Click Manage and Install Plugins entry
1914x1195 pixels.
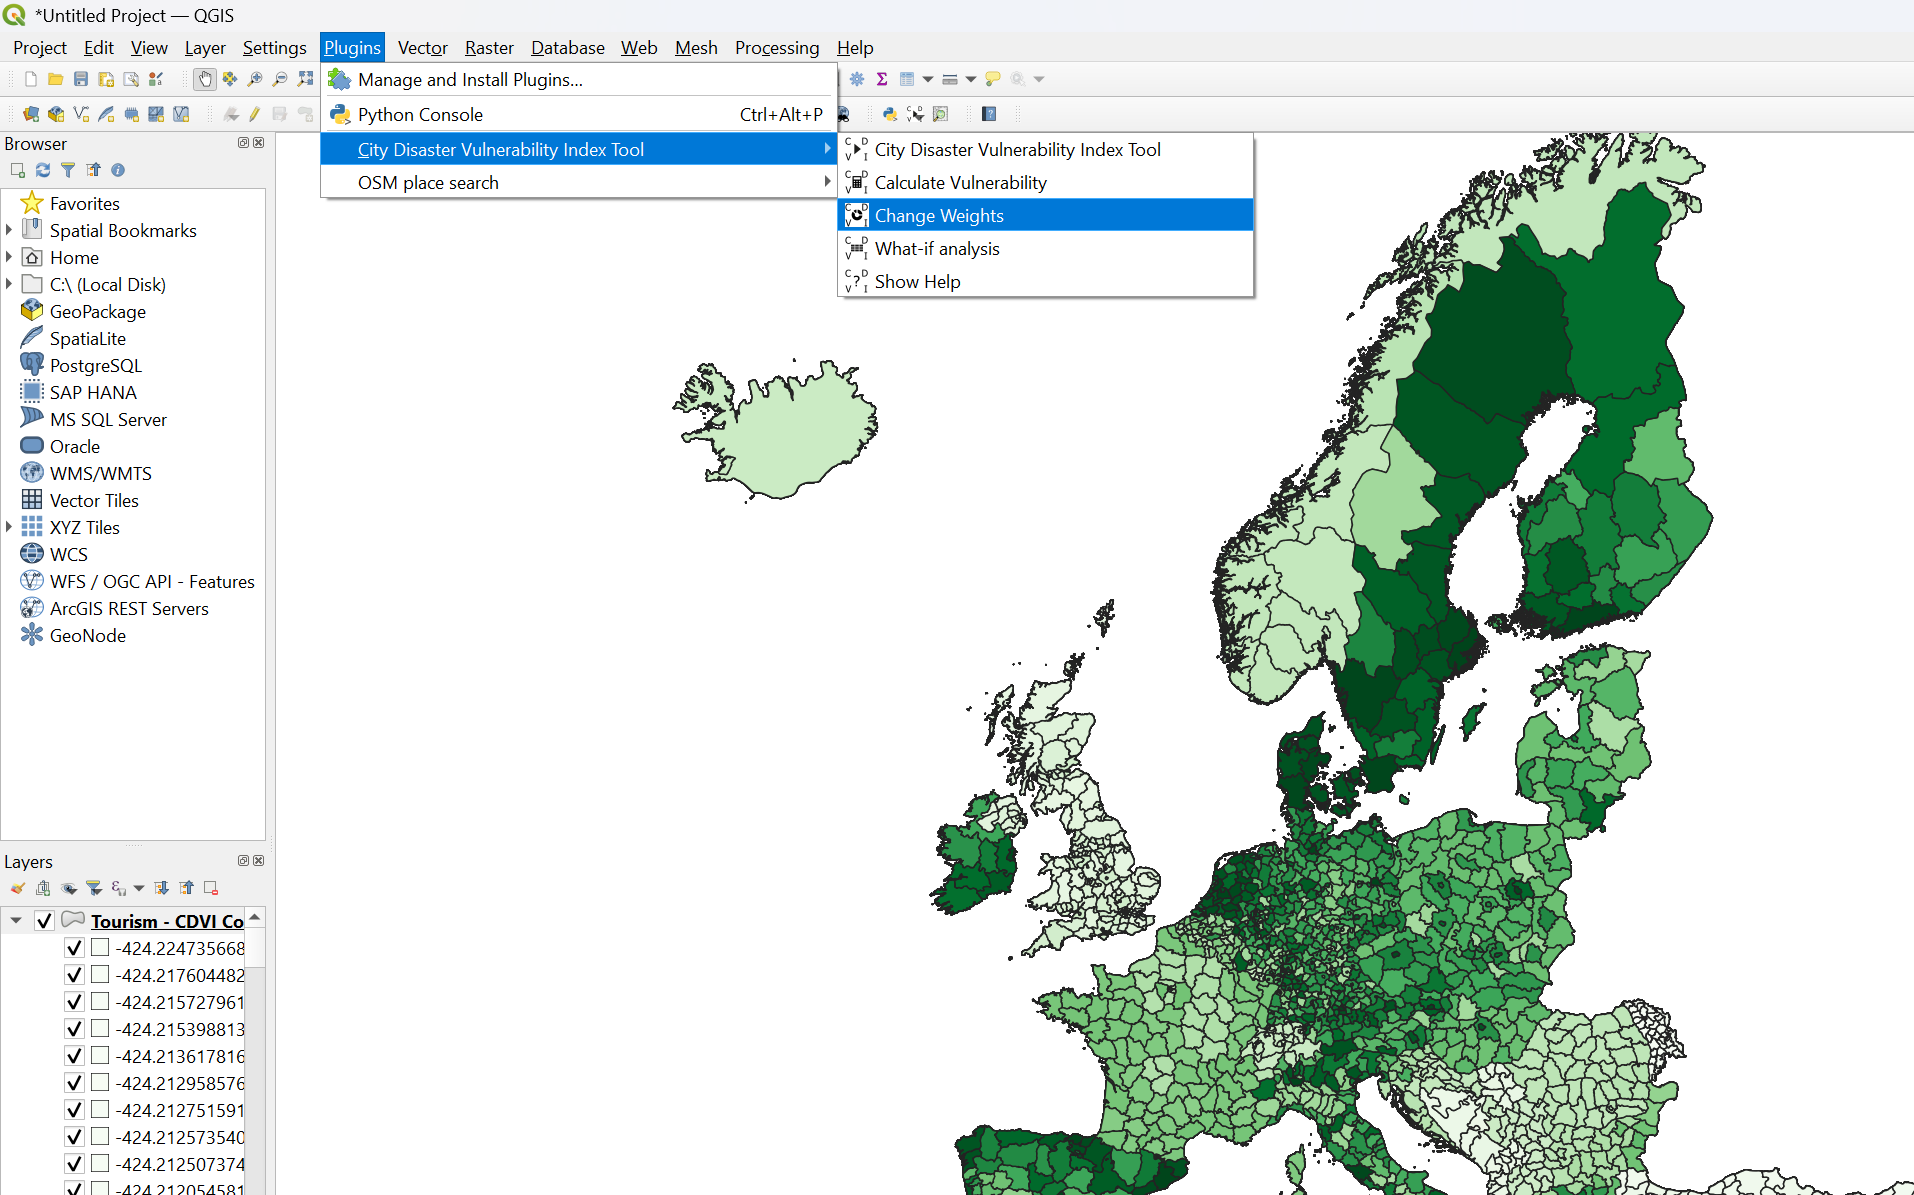(579, 79)
